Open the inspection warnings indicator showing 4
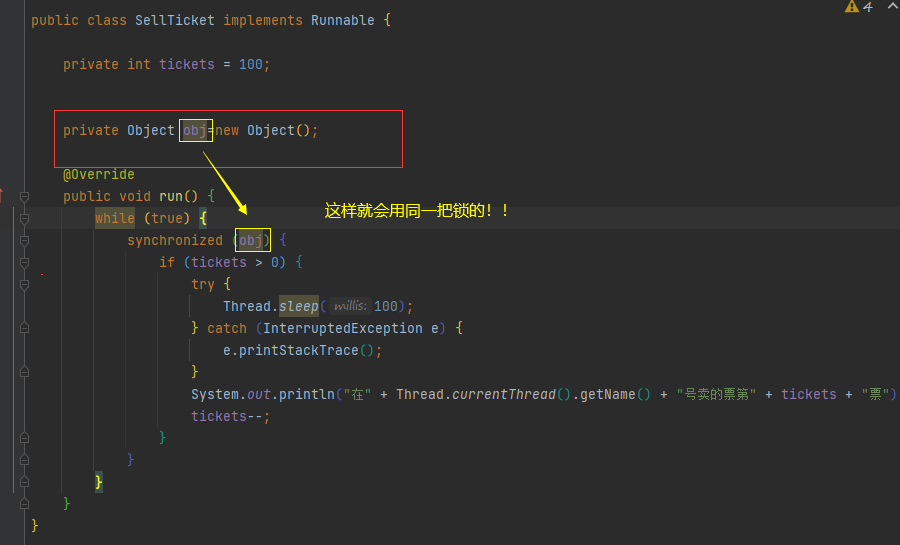This screenshot has height=545, width=900. click(x=859, y=6)
